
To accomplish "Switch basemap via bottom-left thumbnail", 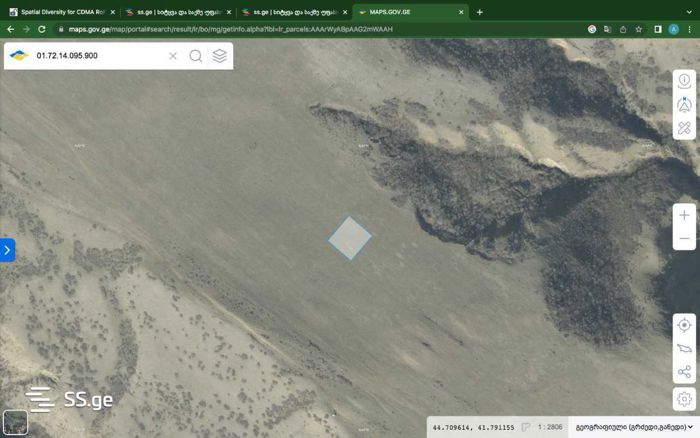I will pyautogui.click(x=15, y=422).
